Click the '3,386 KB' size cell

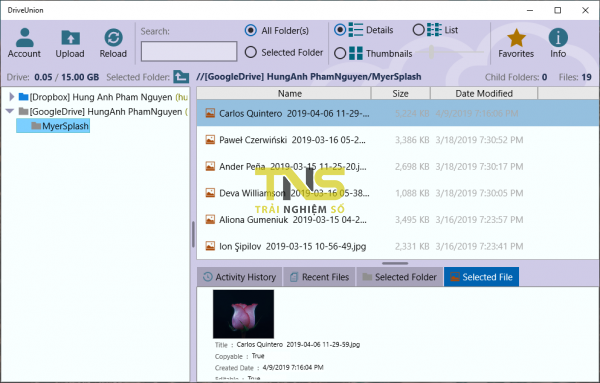pyautogui.click(x=412, y=140)
